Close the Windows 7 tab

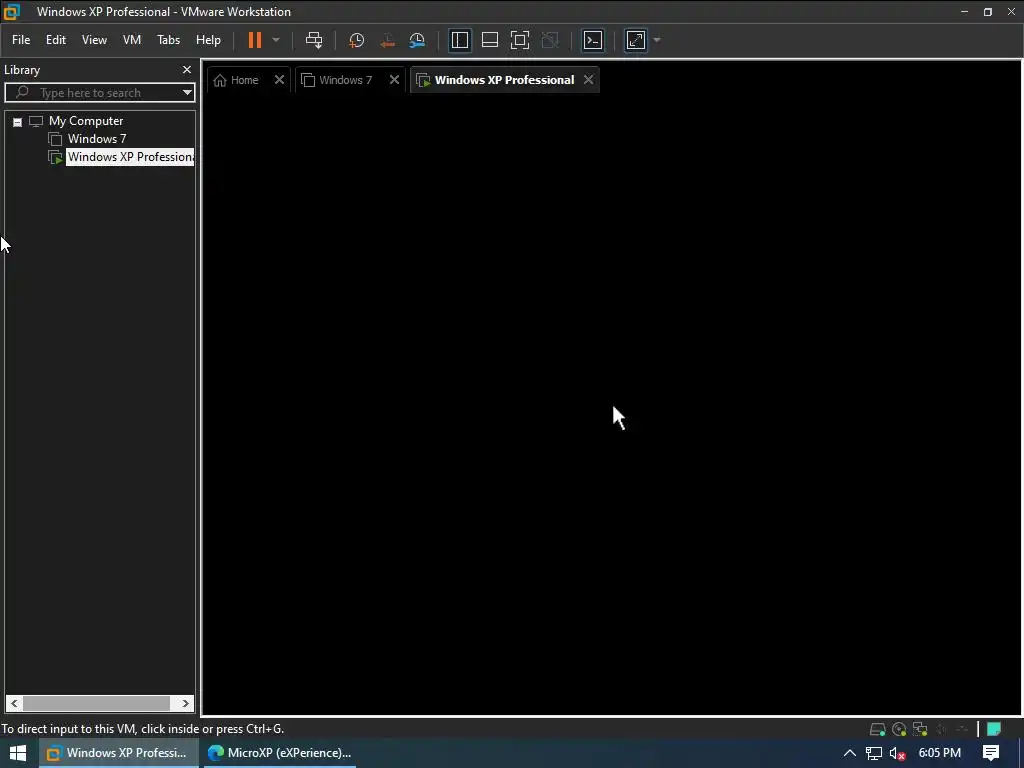click(394, 80)
